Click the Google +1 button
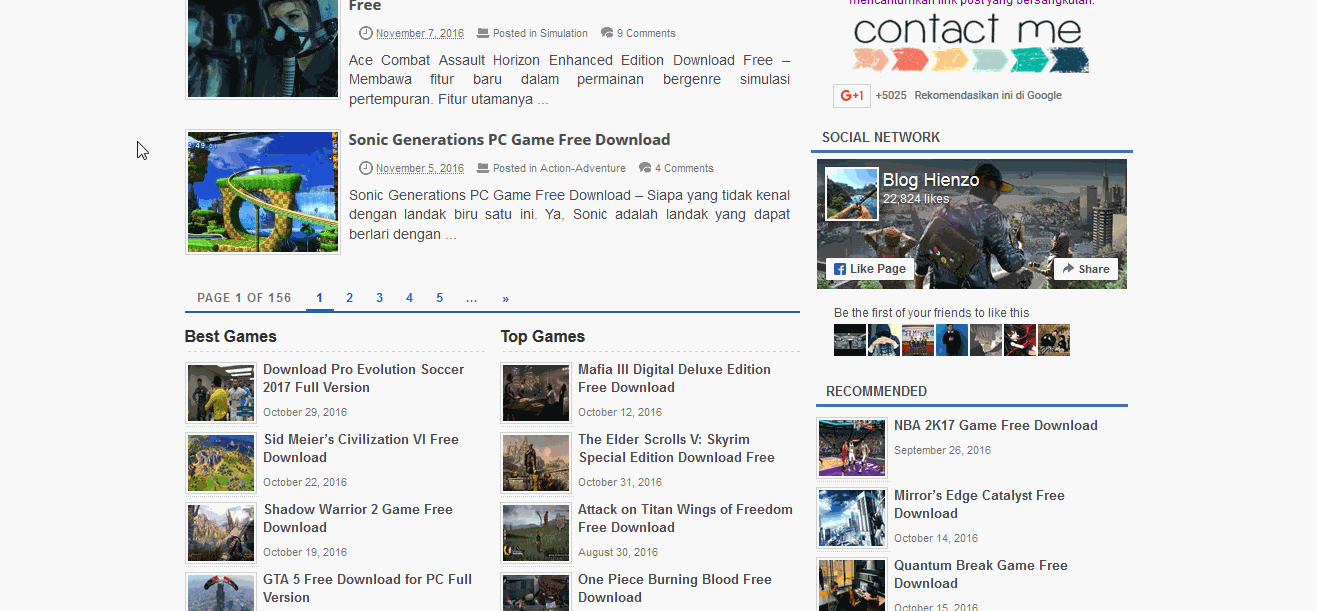Image resolution: width=1317 pixels, height=611 pixels. [x=852, y=96]
